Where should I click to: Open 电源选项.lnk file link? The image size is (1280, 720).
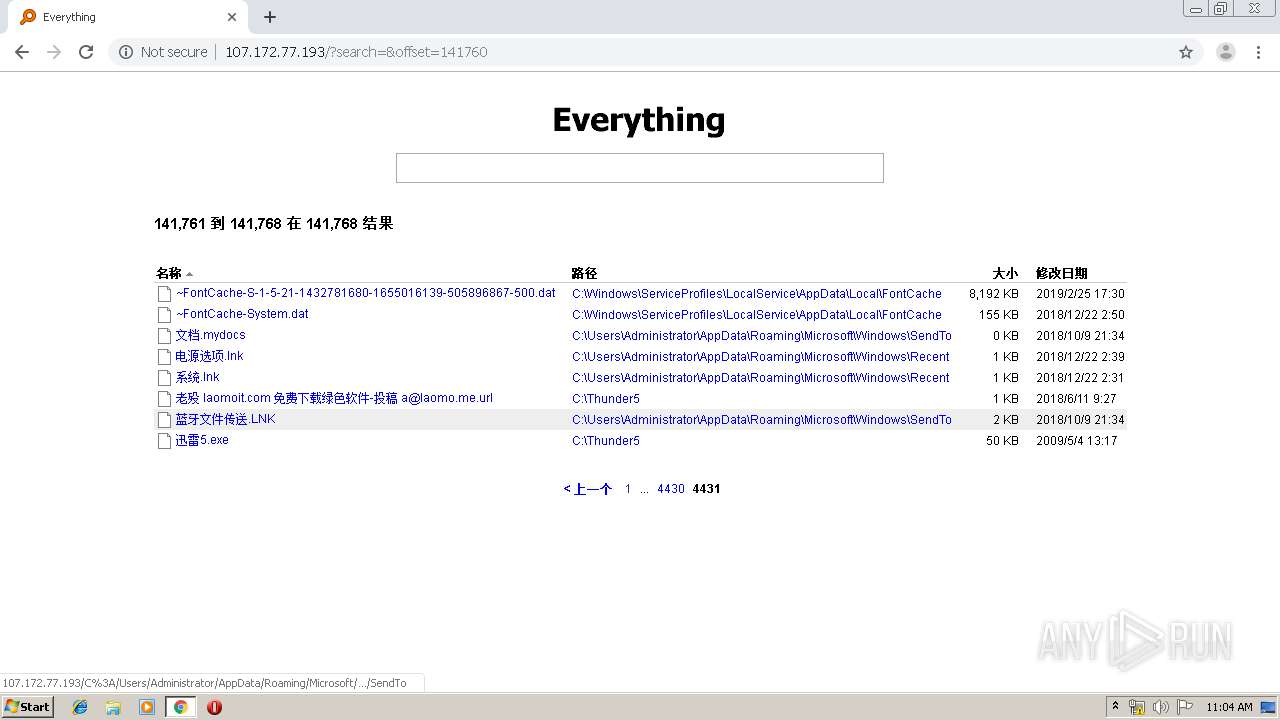coord(209,356)
